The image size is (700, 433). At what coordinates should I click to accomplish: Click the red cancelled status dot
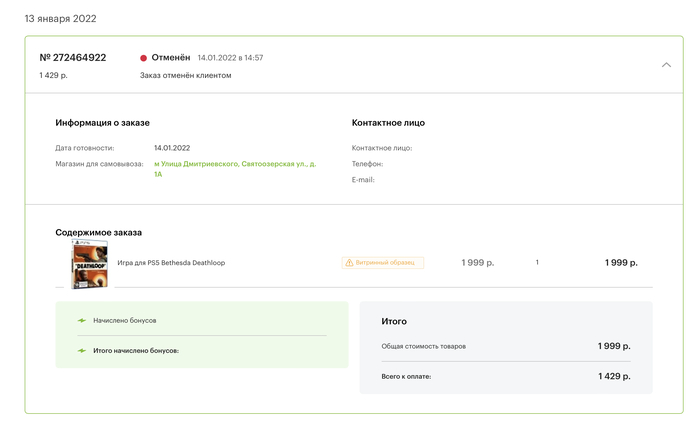click(143, 58)
